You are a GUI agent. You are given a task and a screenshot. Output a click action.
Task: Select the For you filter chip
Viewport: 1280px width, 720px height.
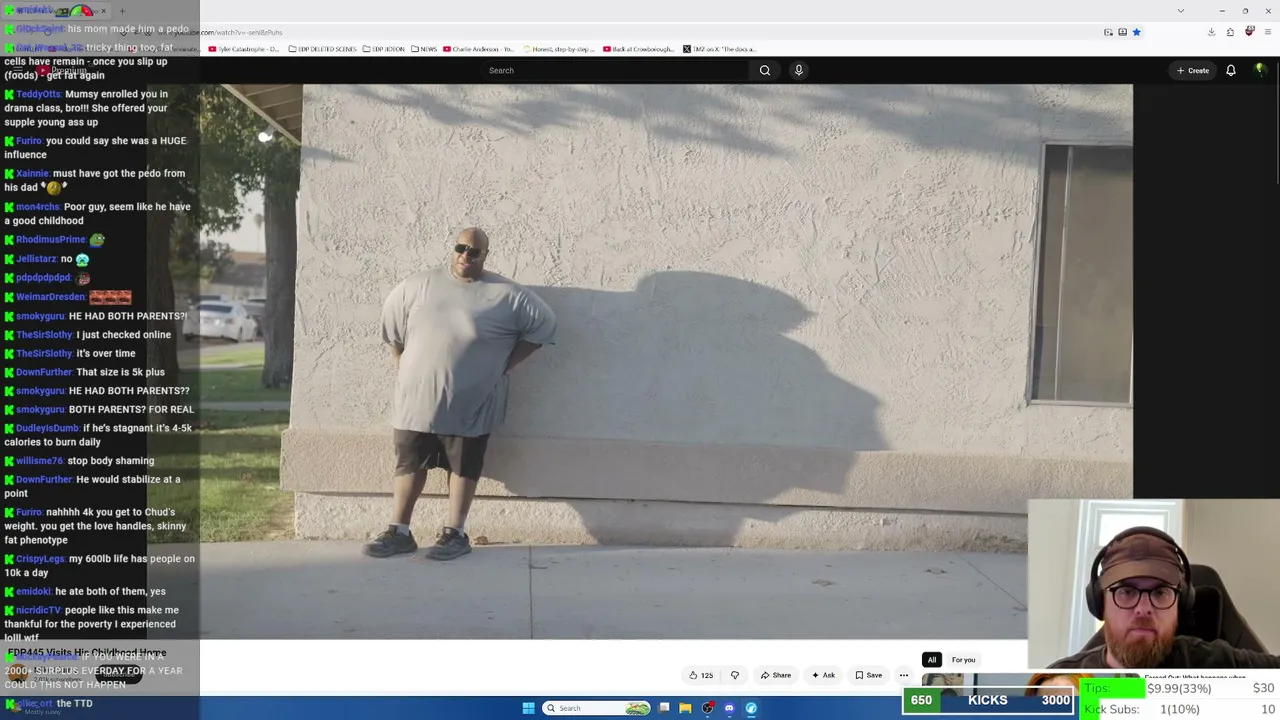[963, 660]
